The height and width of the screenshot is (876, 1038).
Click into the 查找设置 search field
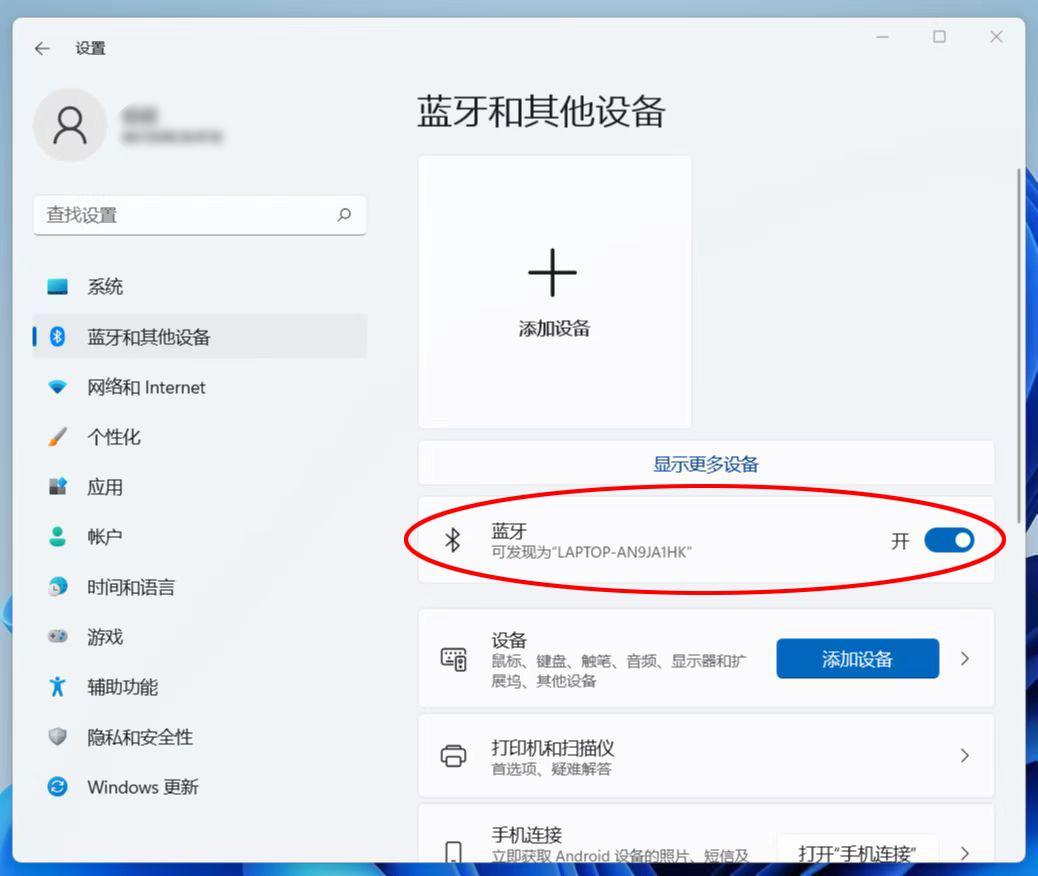point(199,215)
